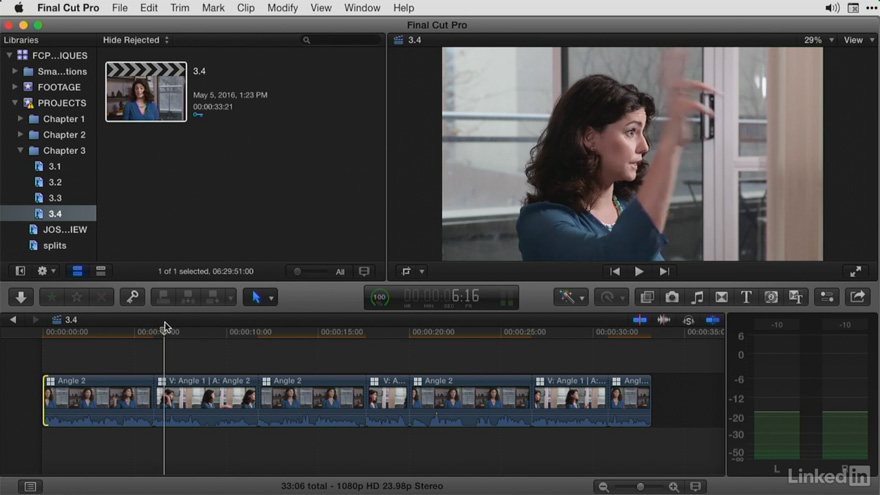The height and width of the screenshot is (495, 880).
Task: Append clip to storyline button
Action: coord(213,297)
